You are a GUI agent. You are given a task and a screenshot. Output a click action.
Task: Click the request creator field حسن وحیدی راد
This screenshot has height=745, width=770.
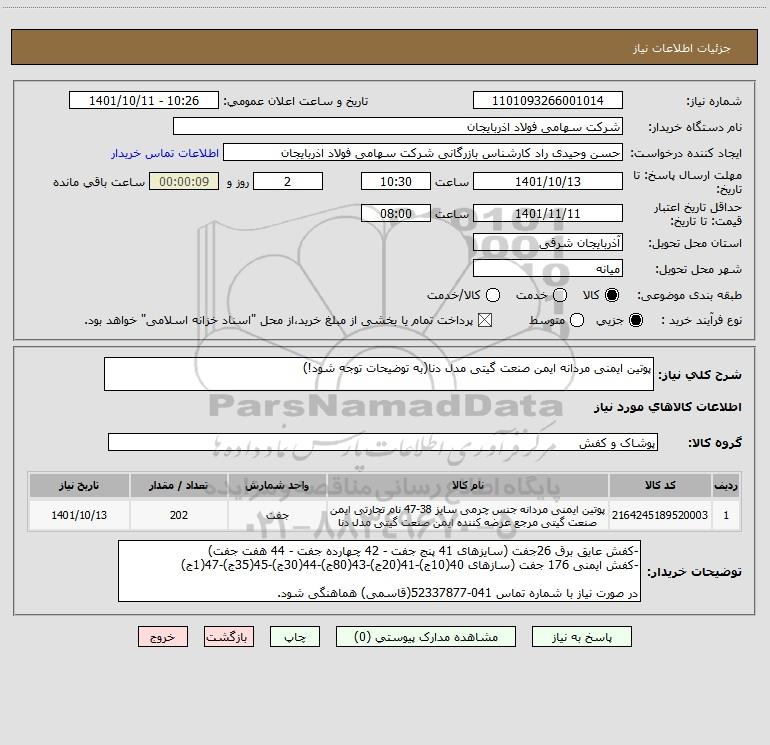point(423,153)
